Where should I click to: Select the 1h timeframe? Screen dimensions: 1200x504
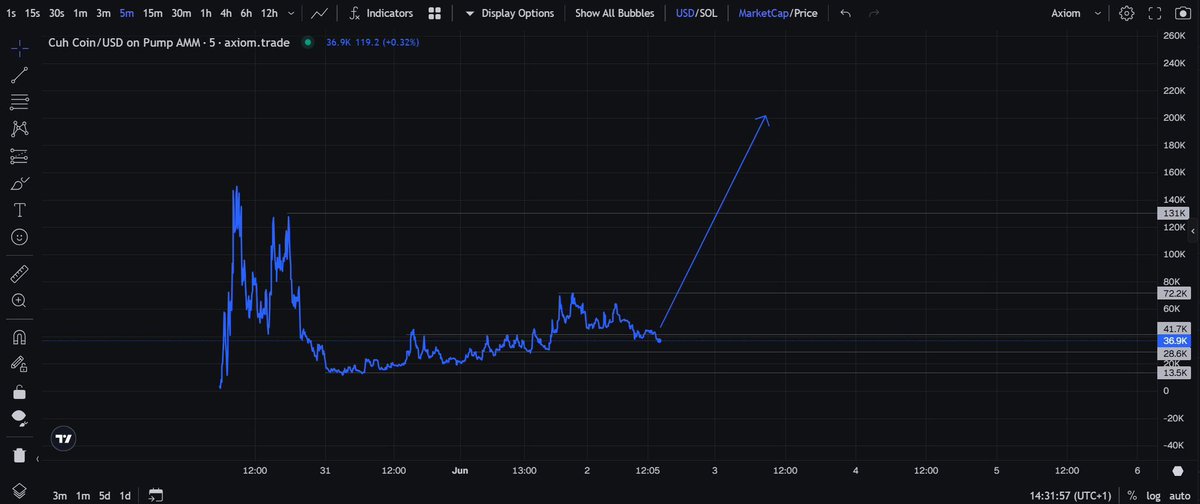205,13
